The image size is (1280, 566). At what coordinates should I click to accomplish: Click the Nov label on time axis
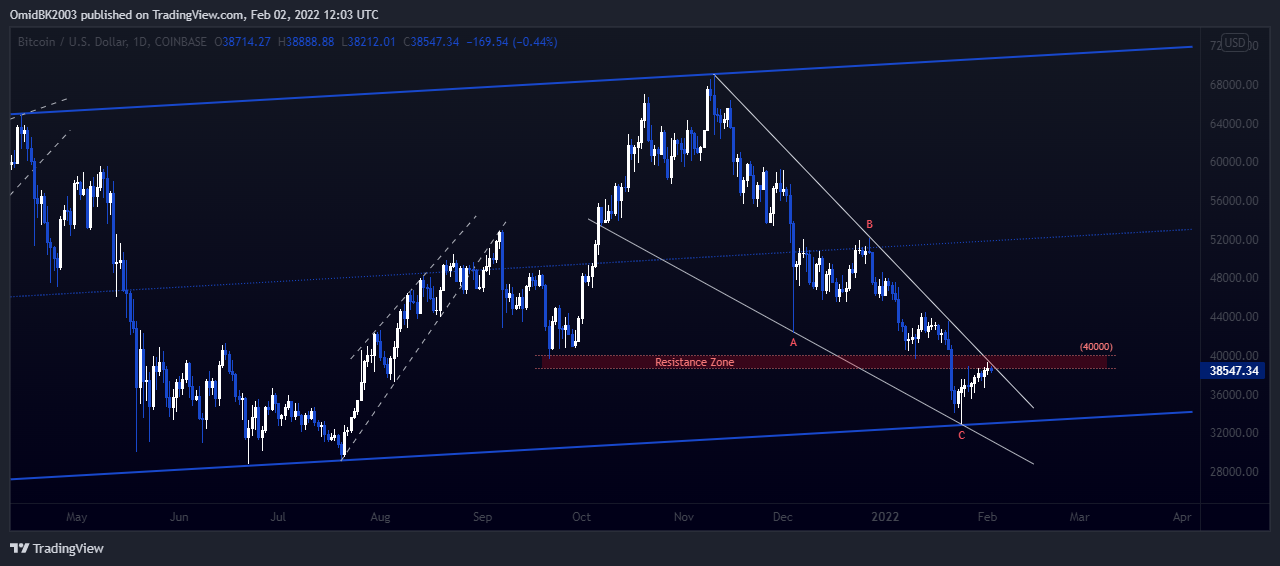(x=684, y=518)
